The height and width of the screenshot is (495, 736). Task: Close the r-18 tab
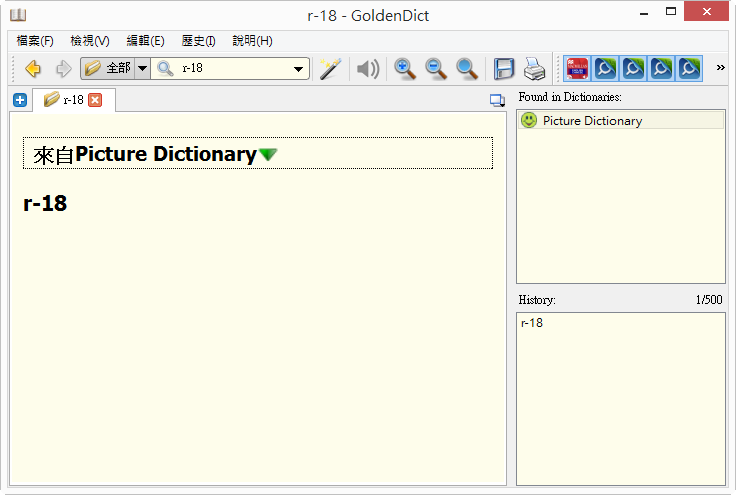(95, 100)
